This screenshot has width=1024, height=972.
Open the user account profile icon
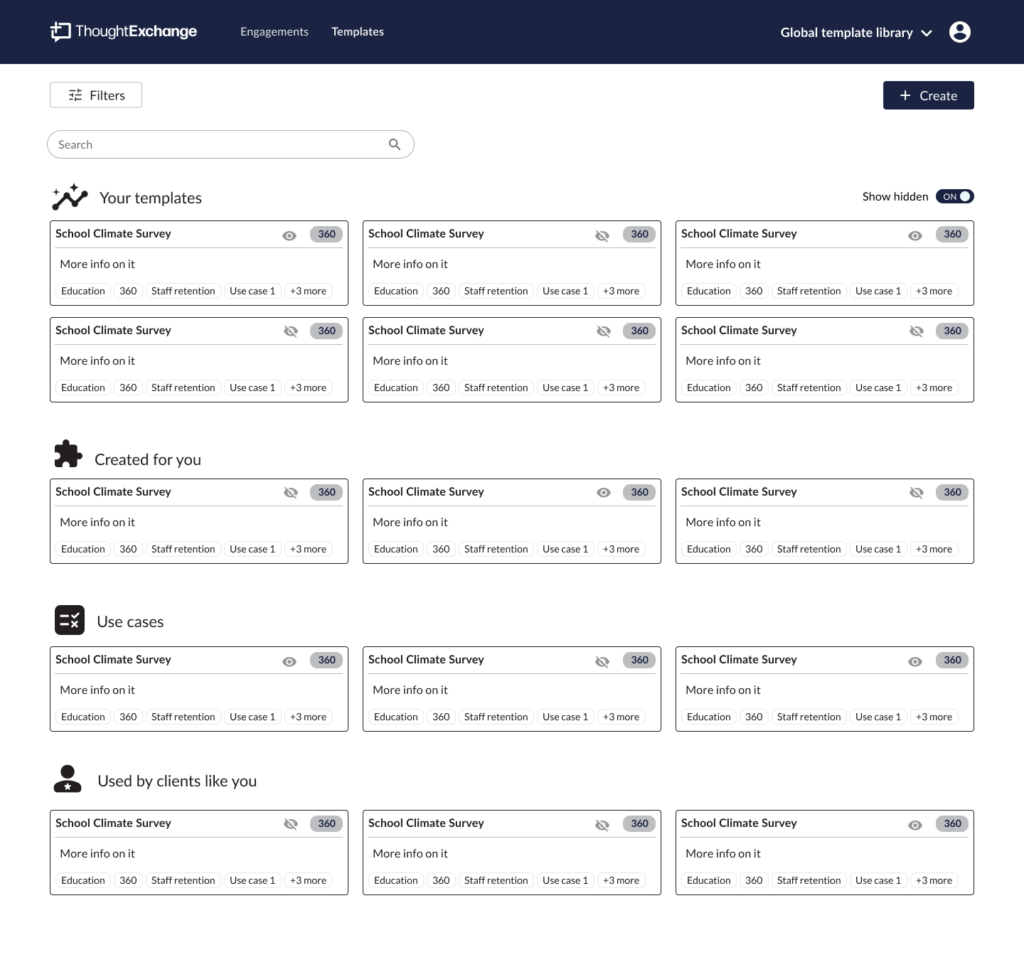click(959, 32)
